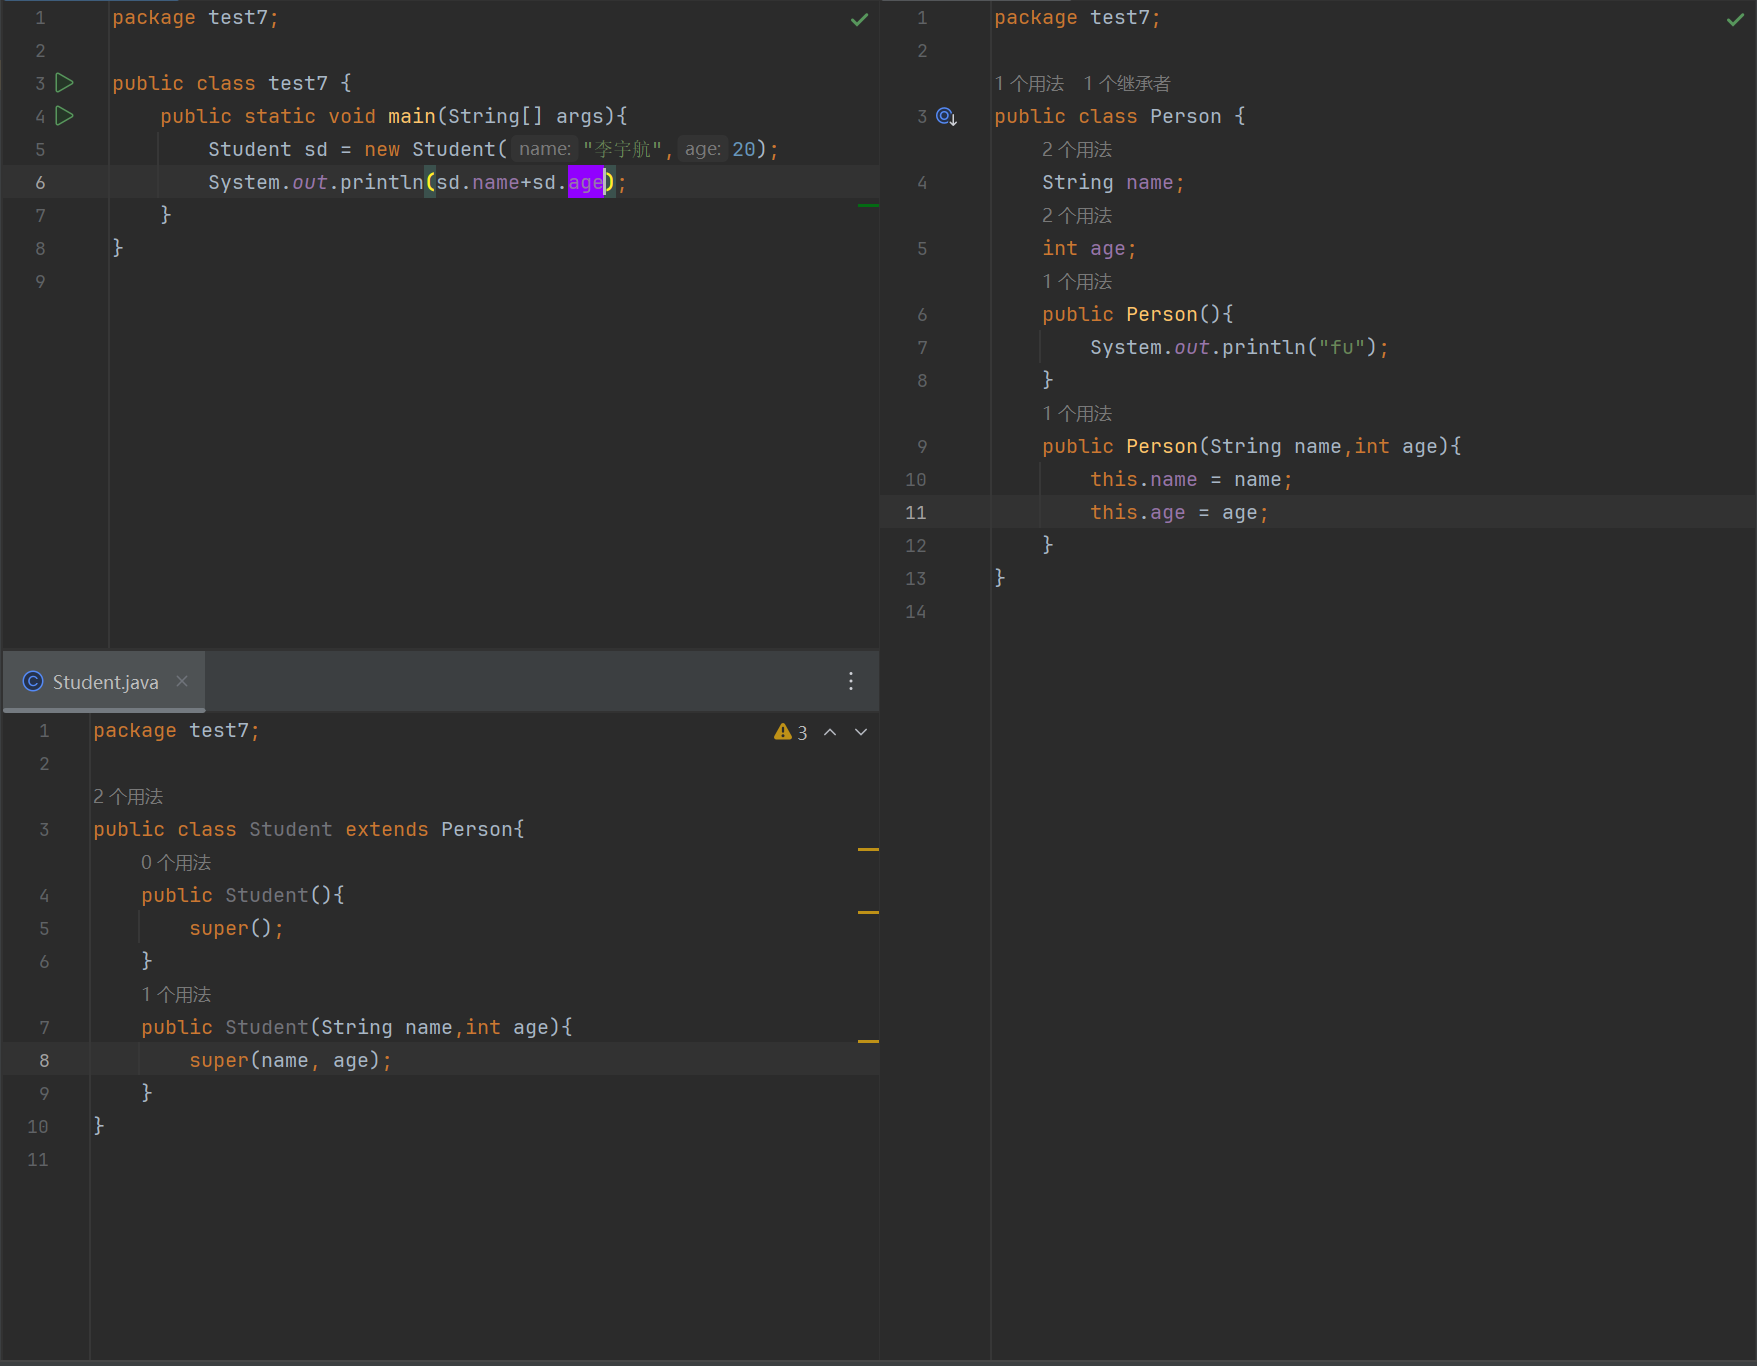
Task: Click the highlighted 'age' in sd.age
Action: click(x=586, y=182)
